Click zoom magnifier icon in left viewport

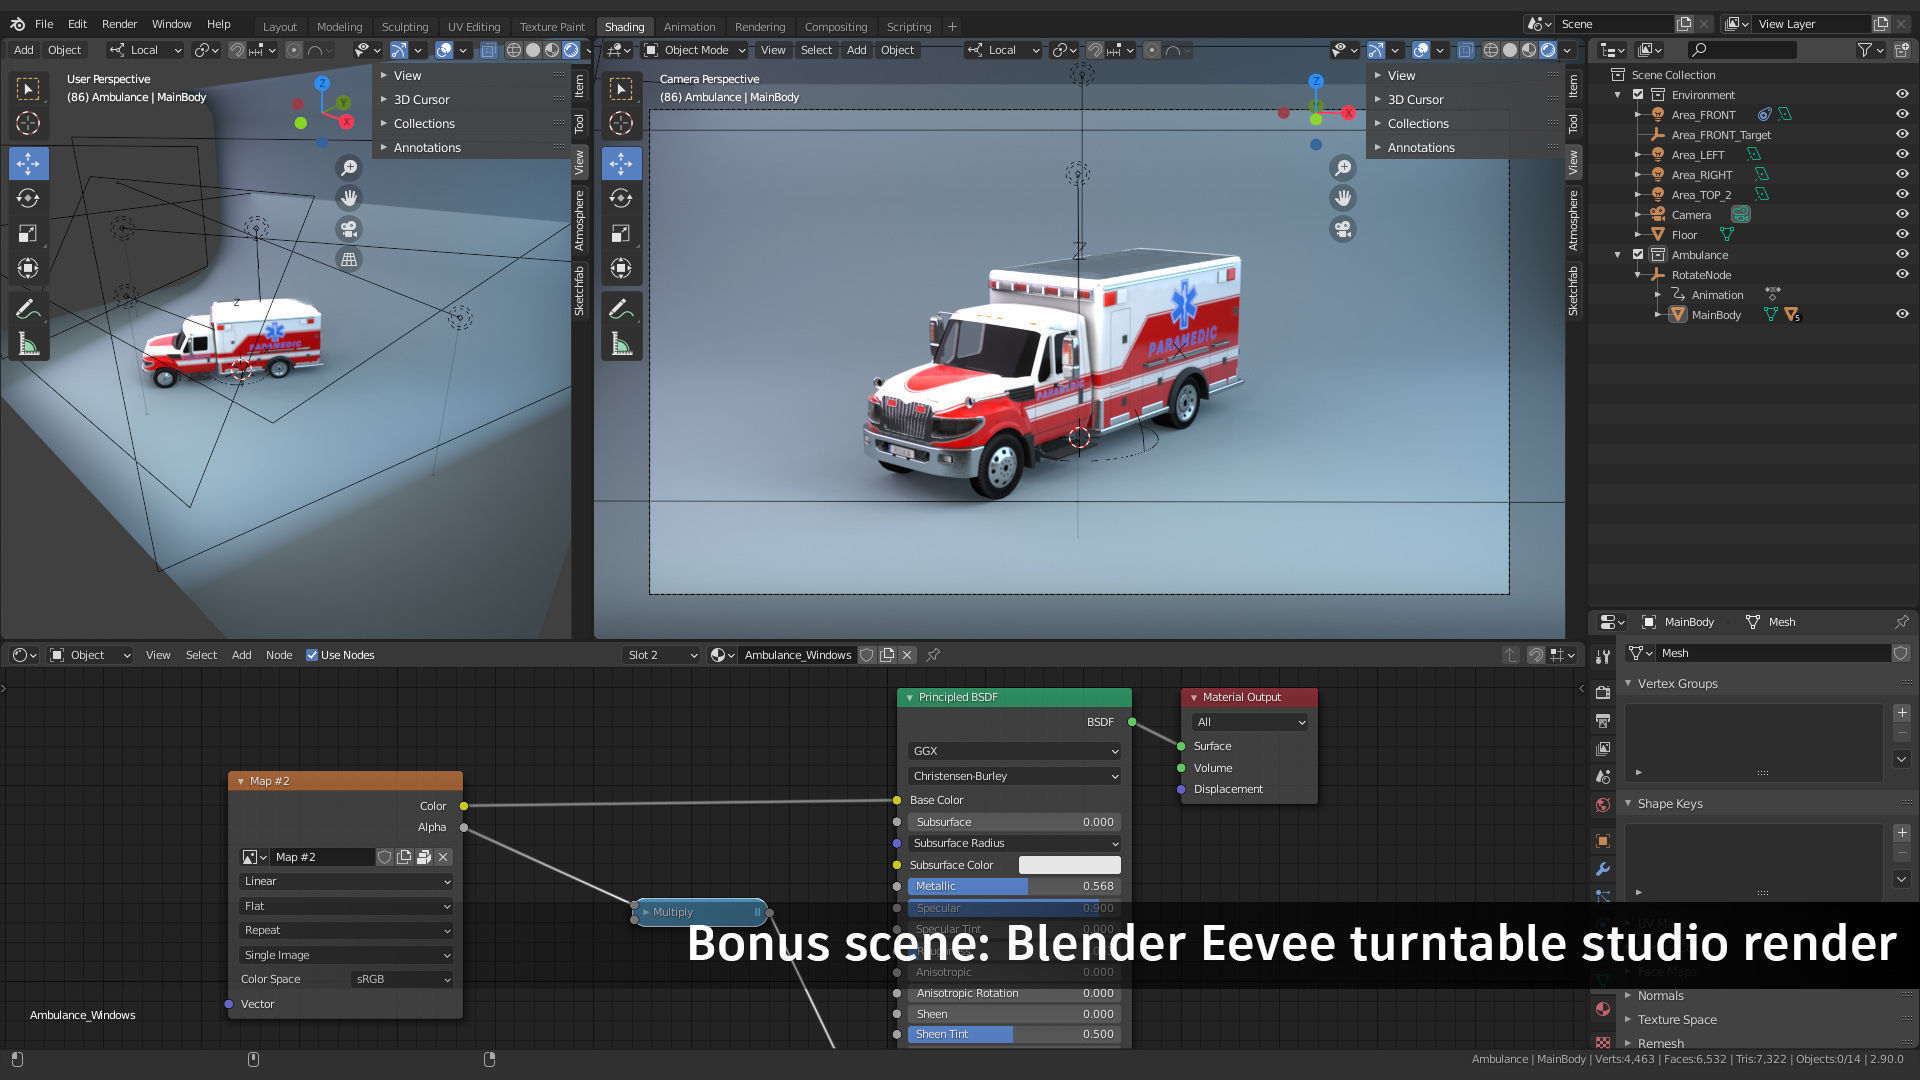coord(349,168)
